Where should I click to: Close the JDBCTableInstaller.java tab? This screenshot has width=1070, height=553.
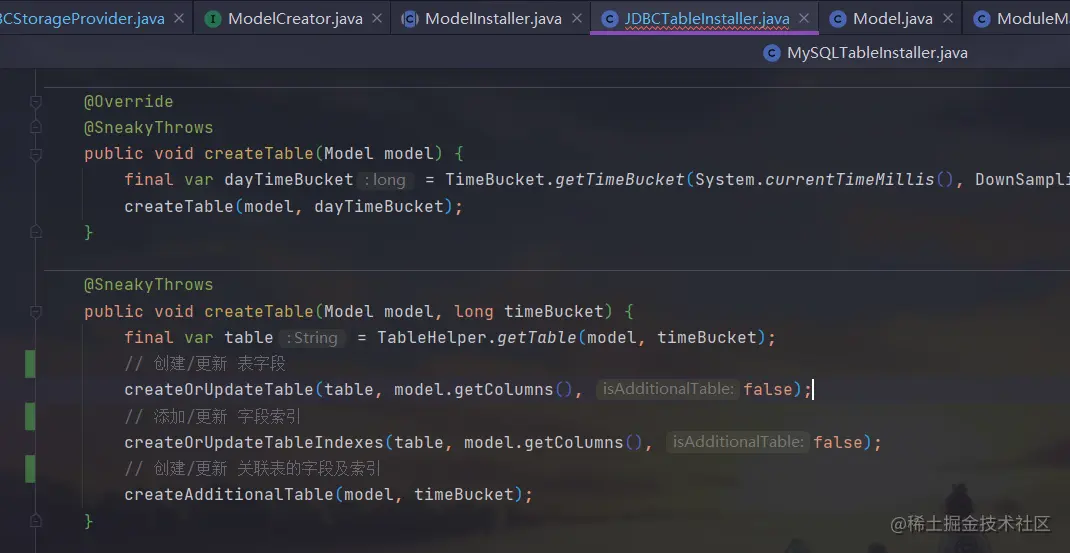(804, 18)
